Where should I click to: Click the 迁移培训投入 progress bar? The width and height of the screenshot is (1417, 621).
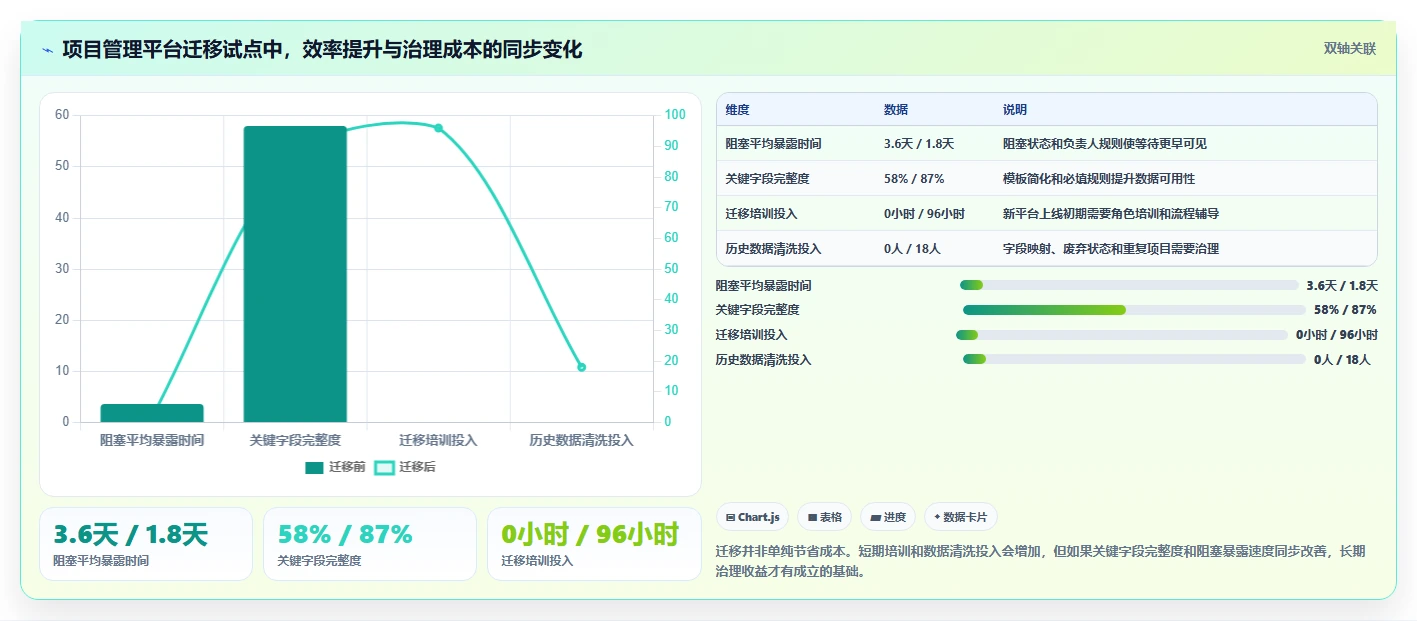point(1122,335)
